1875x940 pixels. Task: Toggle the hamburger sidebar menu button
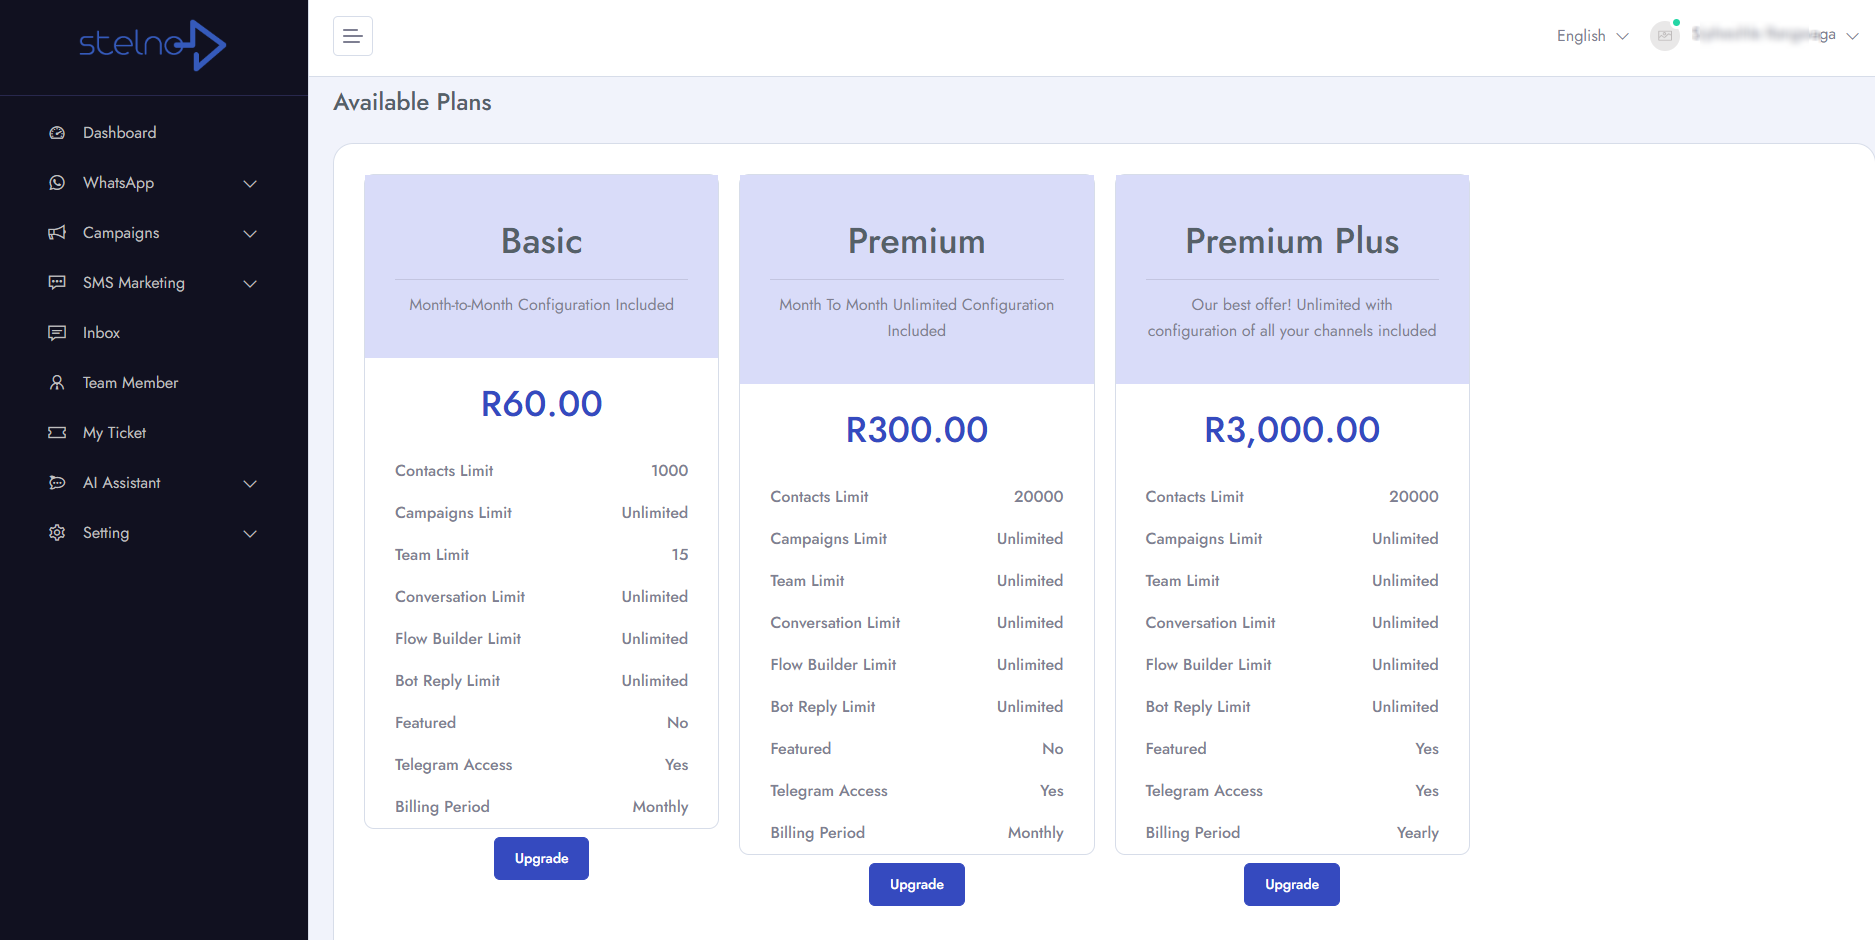tap(352, 36)
